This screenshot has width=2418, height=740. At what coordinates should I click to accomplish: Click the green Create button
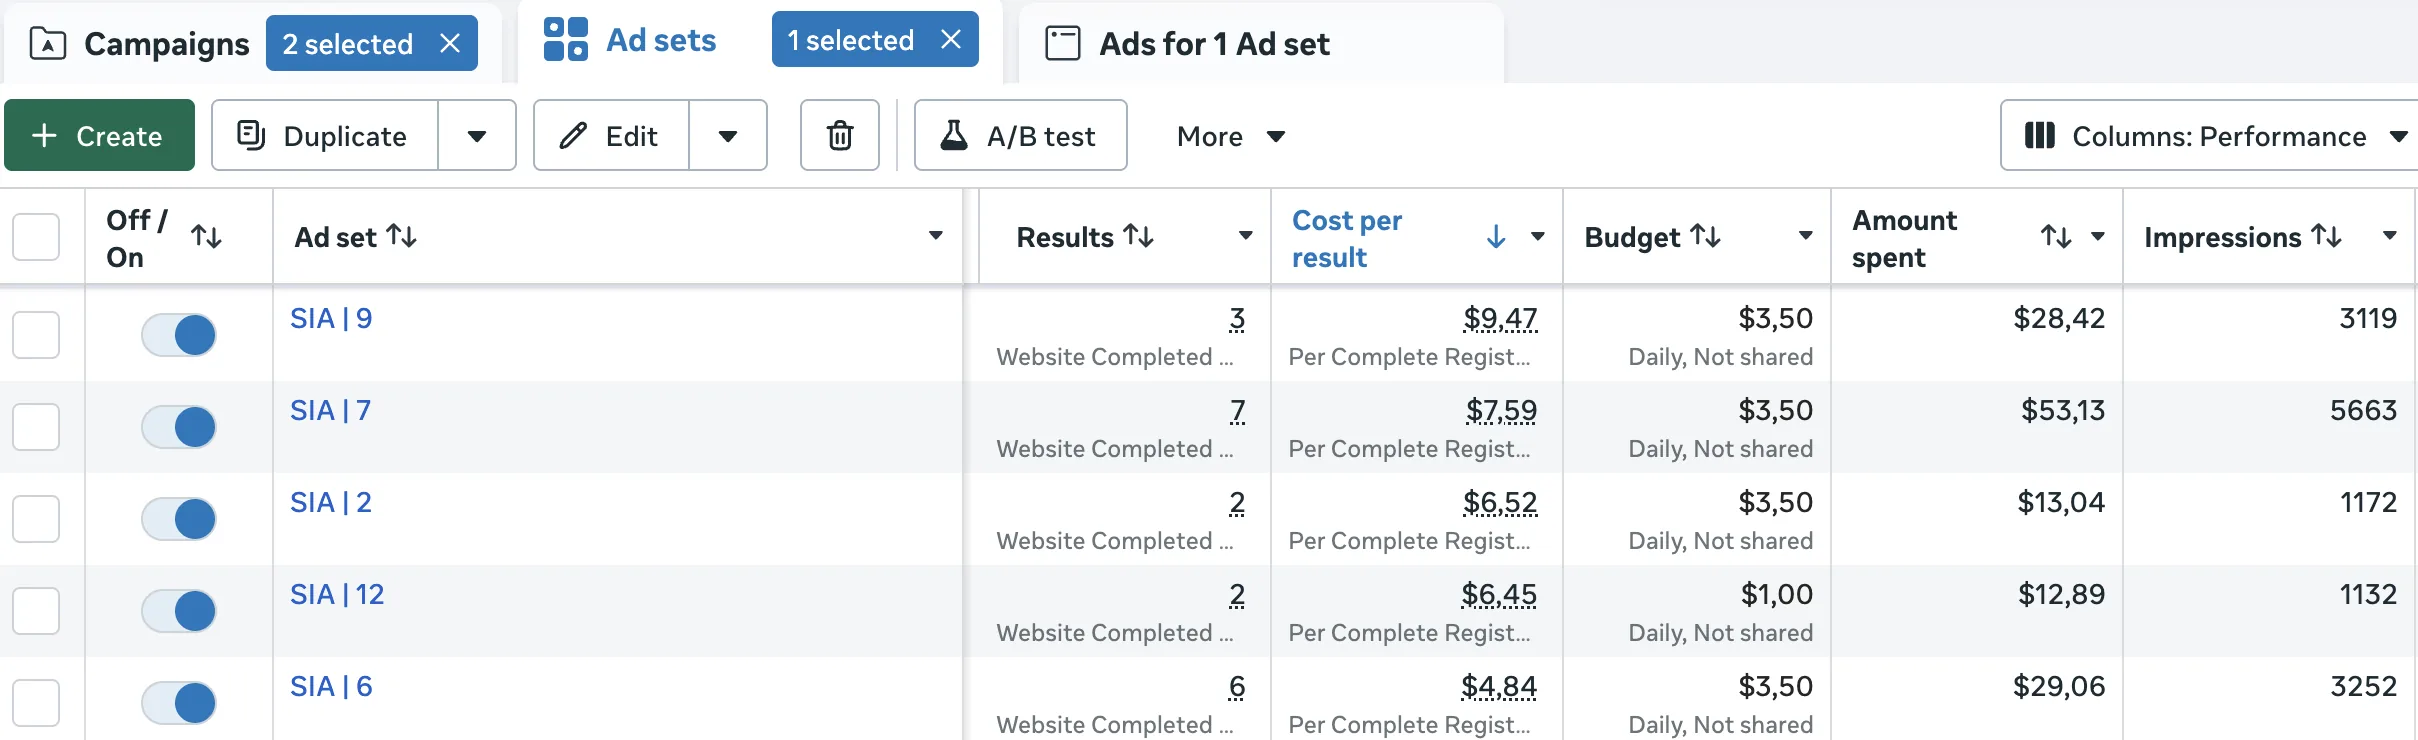click(x=99, y=135)
